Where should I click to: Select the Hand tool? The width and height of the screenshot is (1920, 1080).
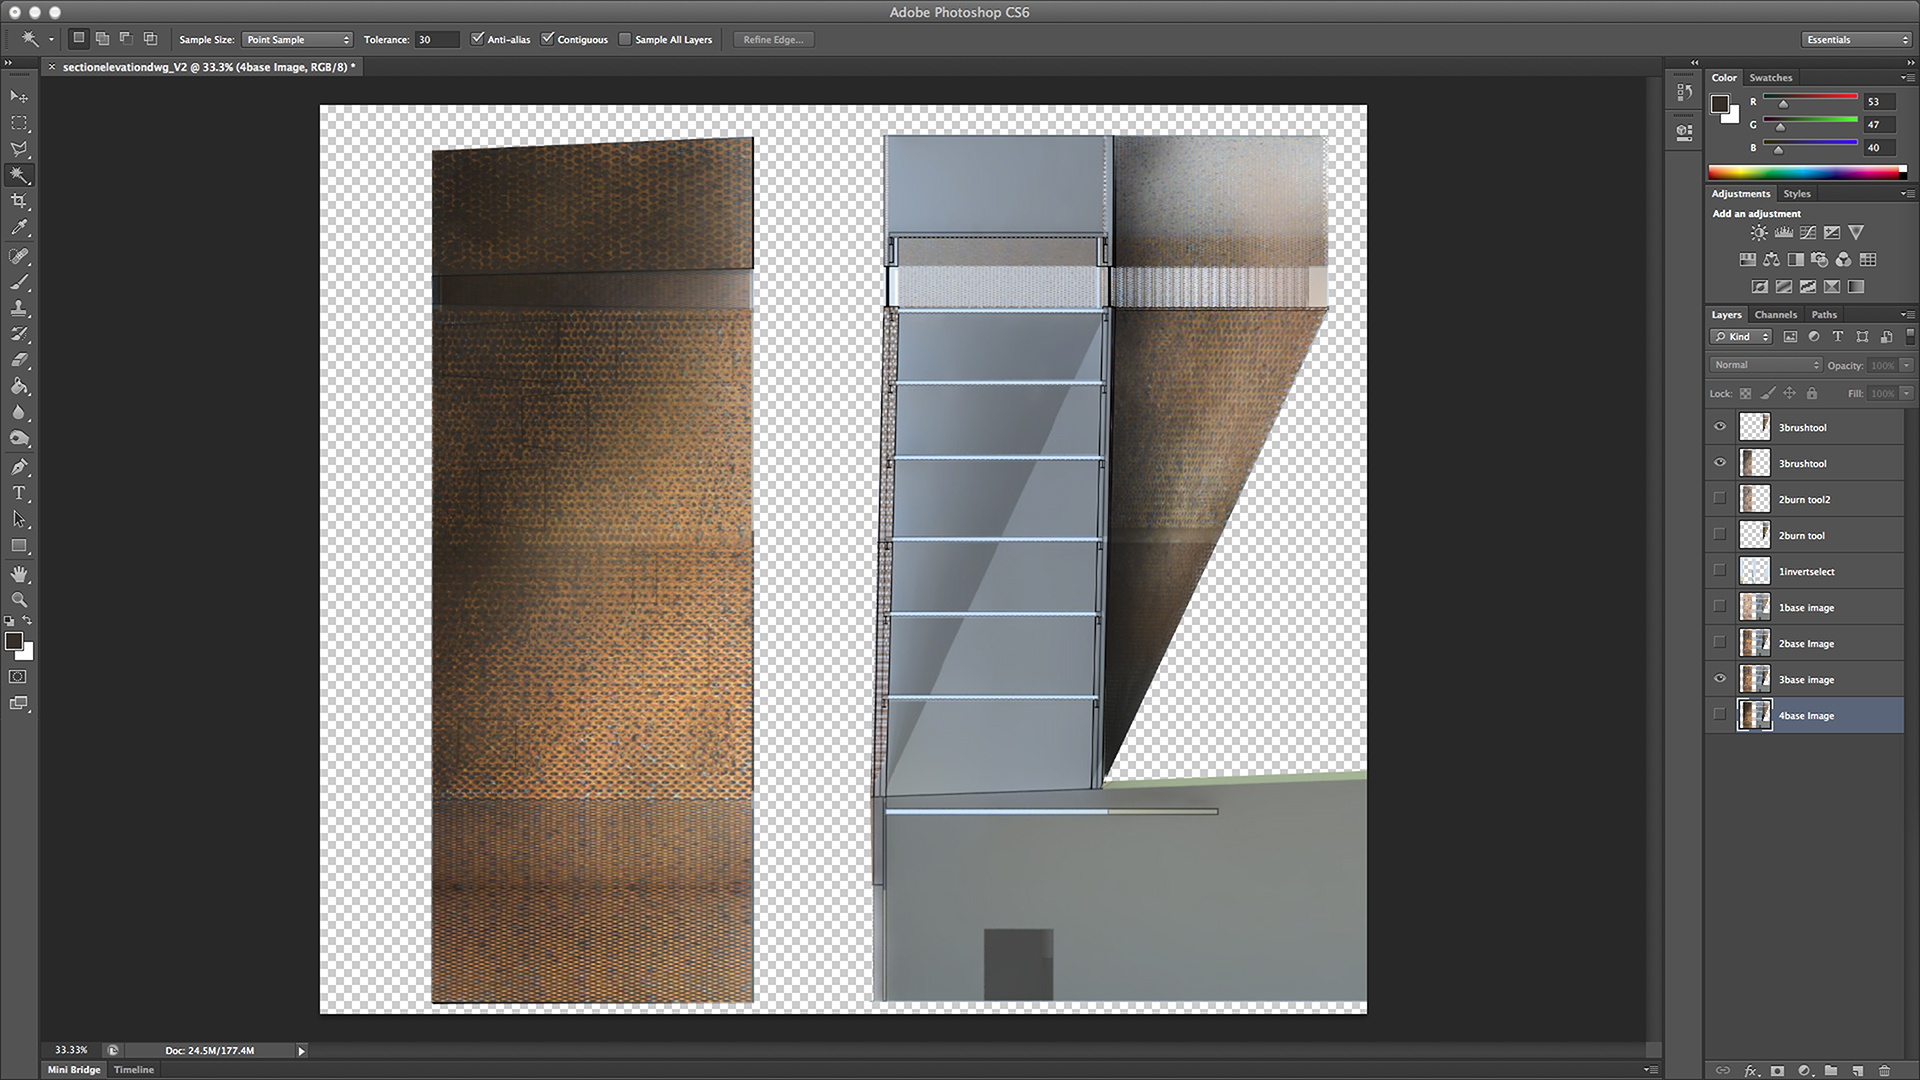point(19,574)
